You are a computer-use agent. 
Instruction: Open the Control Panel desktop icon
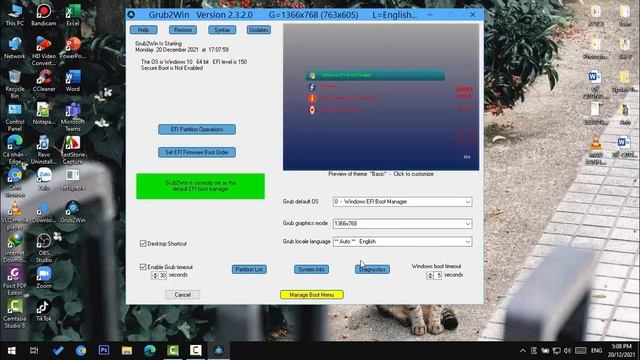point(15,117)
